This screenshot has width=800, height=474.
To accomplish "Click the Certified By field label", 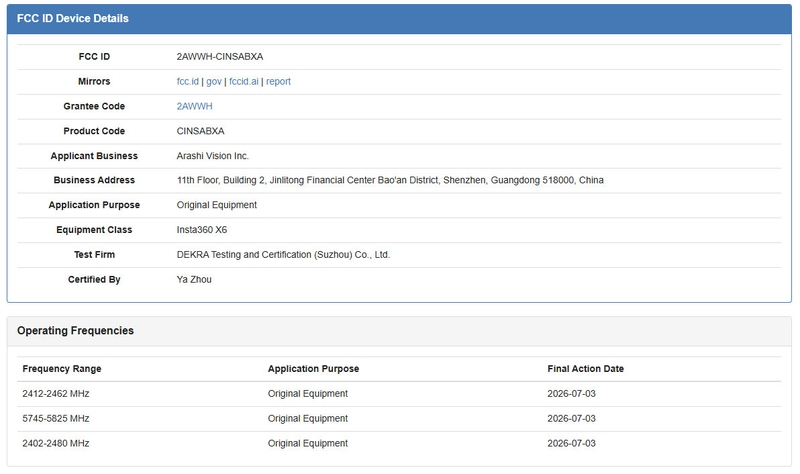I will pos(94,280).
